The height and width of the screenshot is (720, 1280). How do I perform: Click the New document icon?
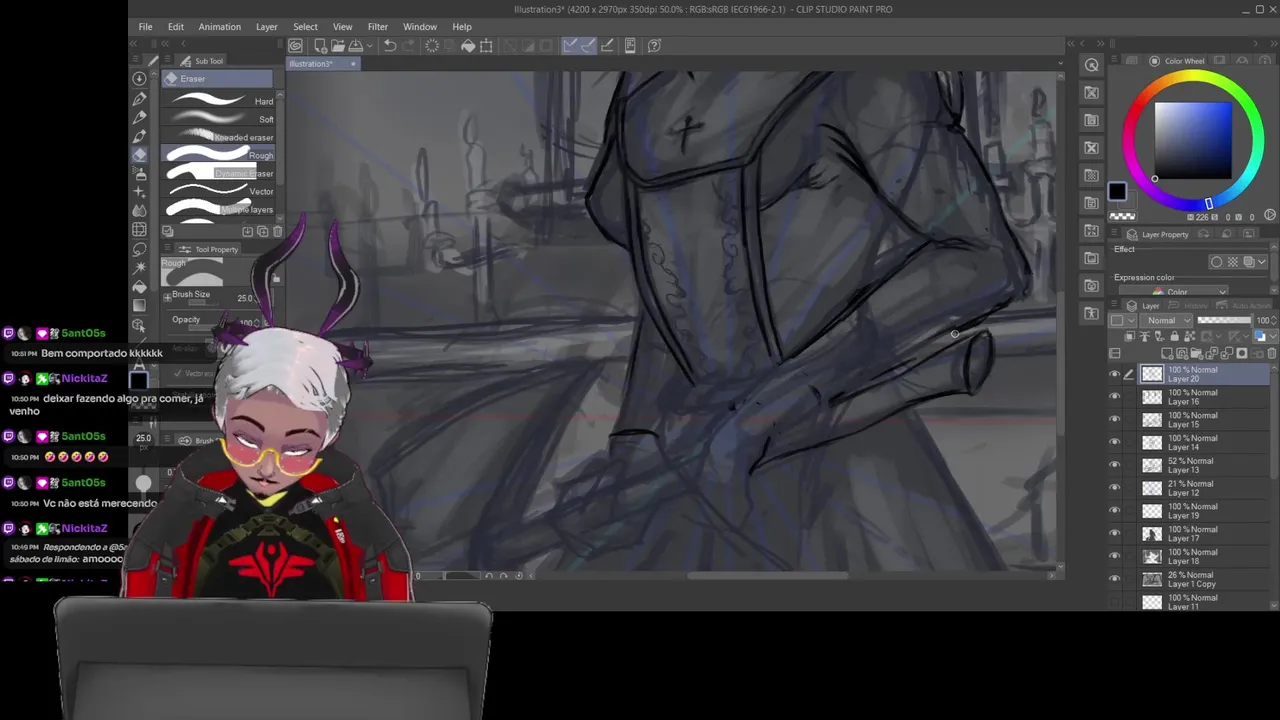pos(320,45)
